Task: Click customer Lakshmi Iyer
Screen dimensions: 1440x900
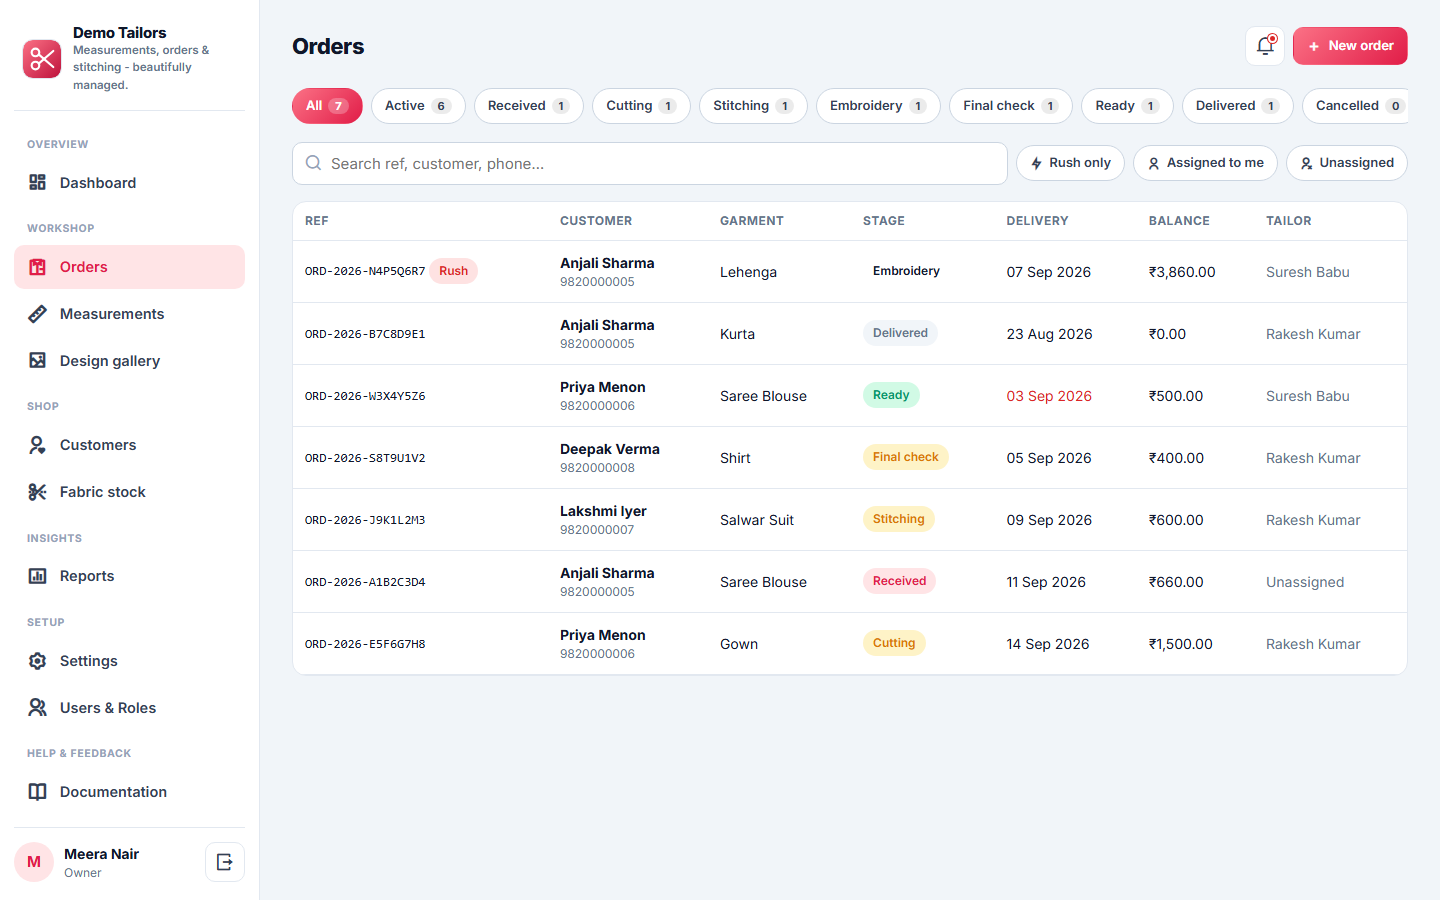Action: pyautogui.click(x=603, y=511)
